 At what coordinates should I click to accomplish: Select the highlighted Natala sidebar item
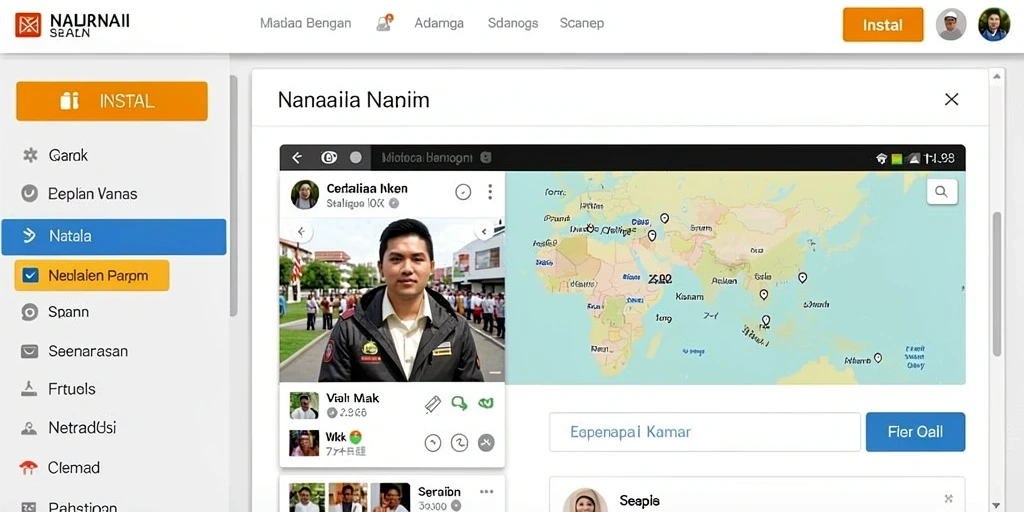pos(114,236)
